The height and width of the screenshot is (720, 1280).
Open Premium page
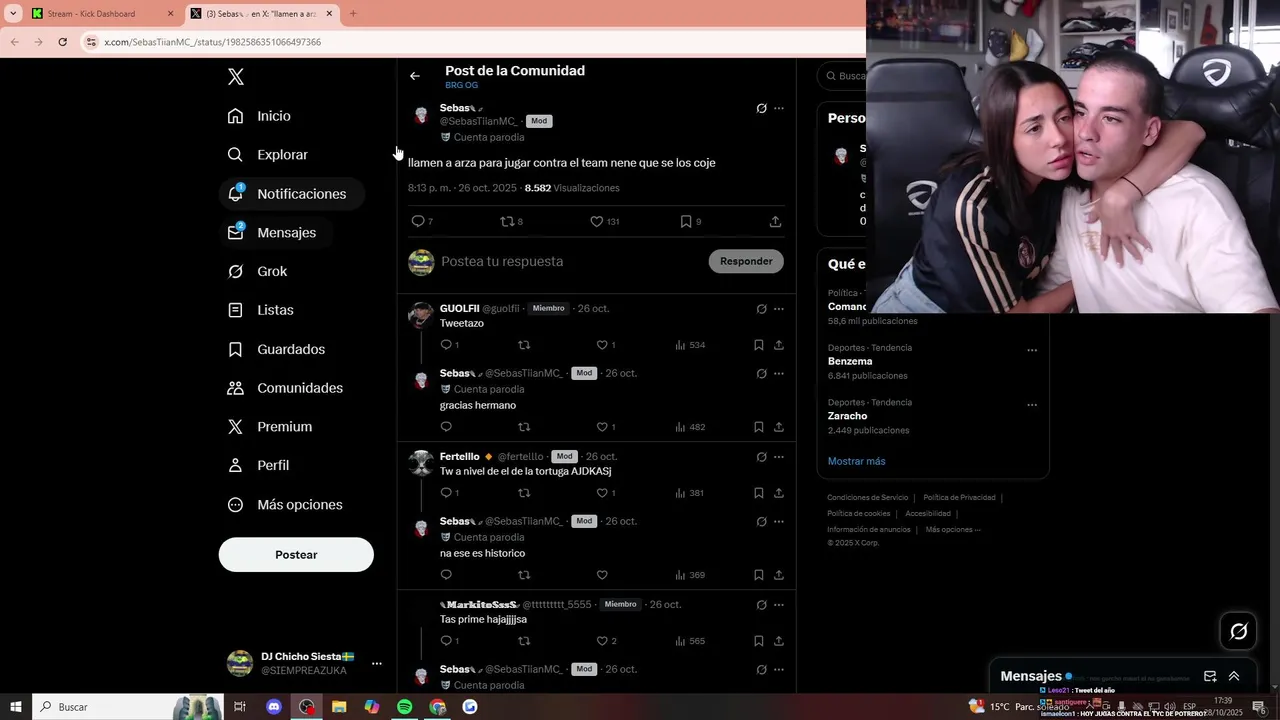(x=270, y=427)
